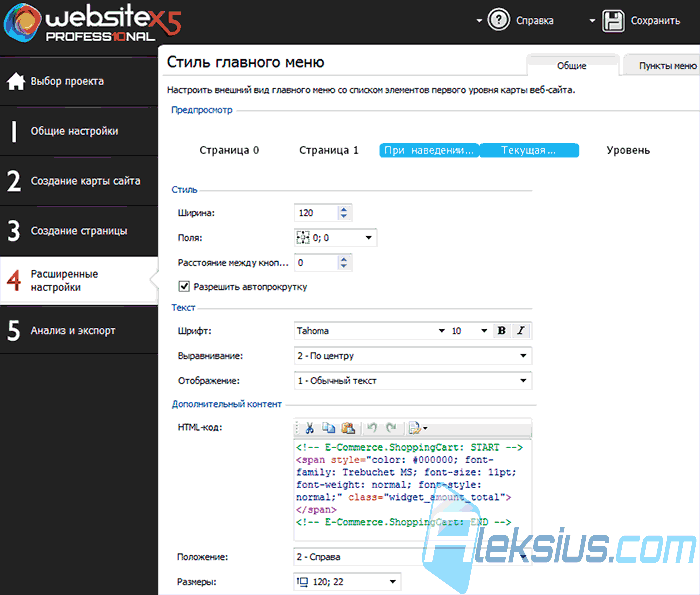Click the copy icon in HTML editor toolbar
This screenshot has width=700, height=595.
click(x=329, y=428)
